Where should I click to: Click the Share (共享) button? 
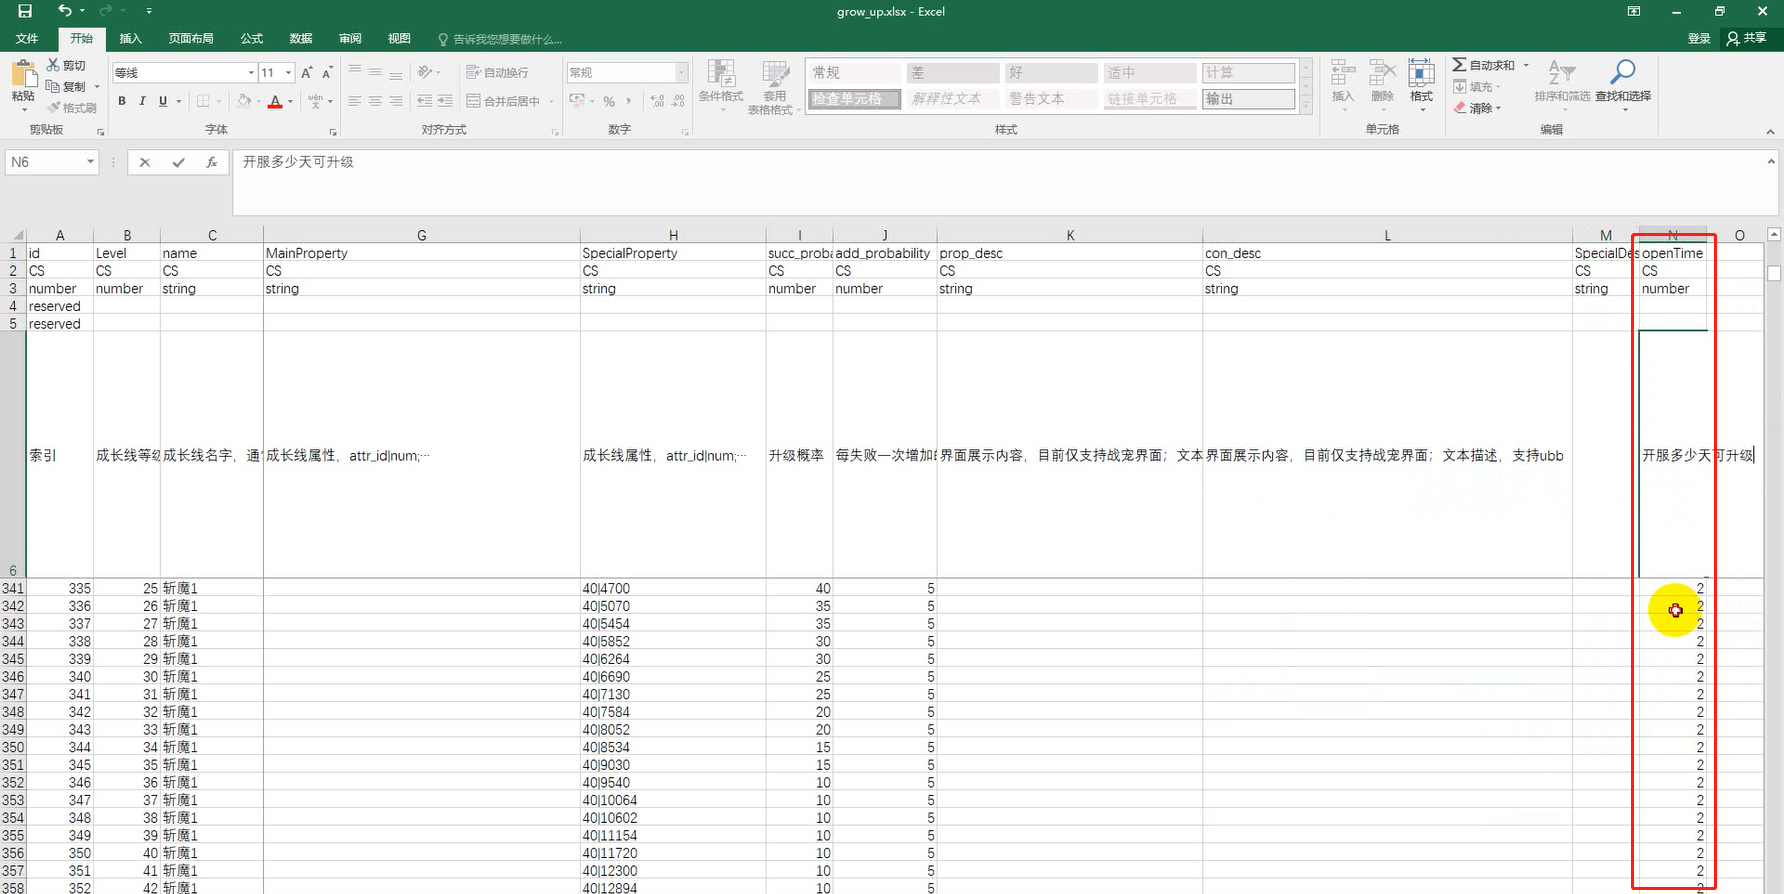point(1747,38)
